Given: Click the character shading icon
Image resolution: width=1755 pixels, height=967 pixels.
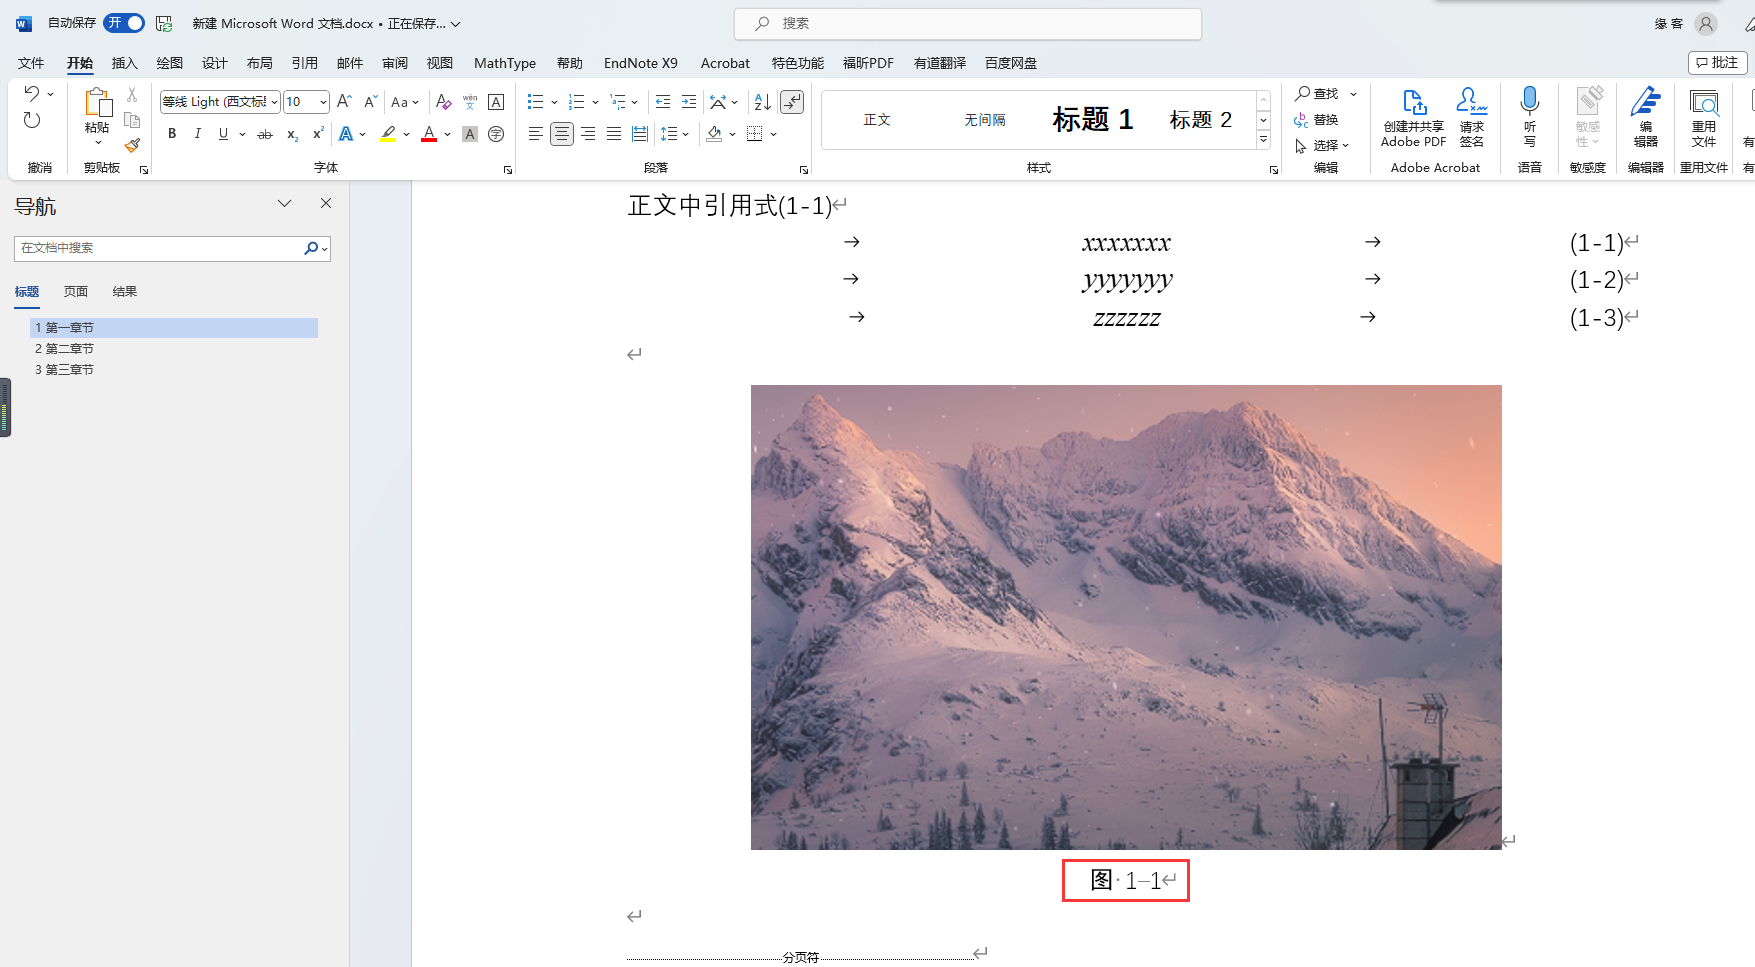Looking at the screenshot, I should click(470, 134).
